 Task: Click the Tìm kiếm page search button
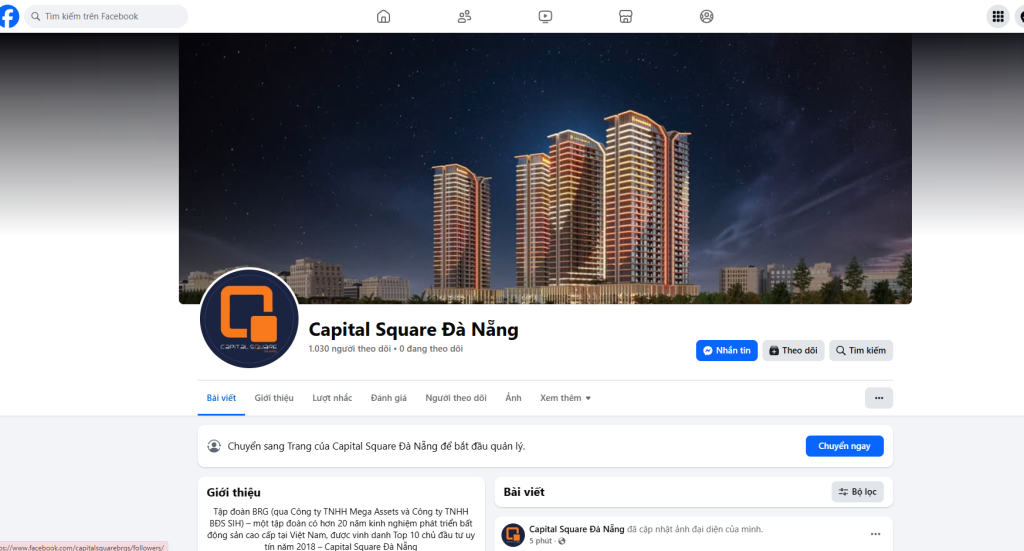point(861,351)
